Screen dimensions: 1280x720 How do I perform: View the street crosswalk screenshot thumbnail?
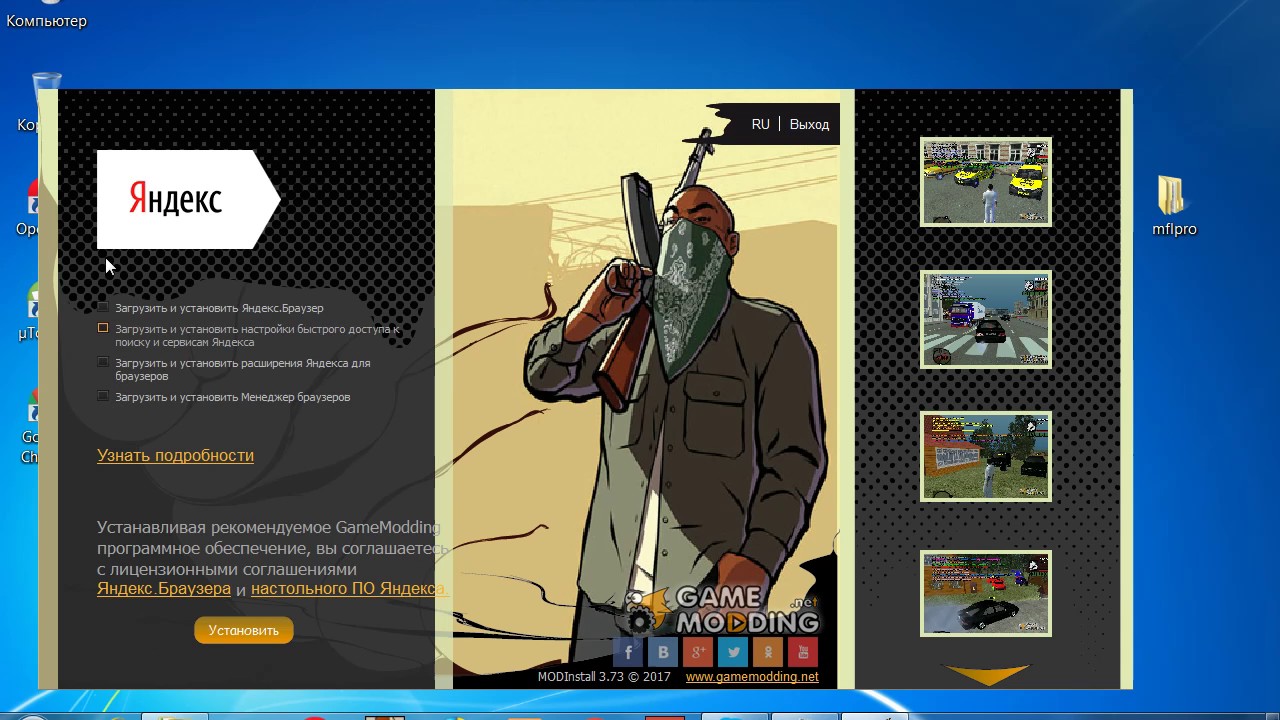[x=986, y=319]
